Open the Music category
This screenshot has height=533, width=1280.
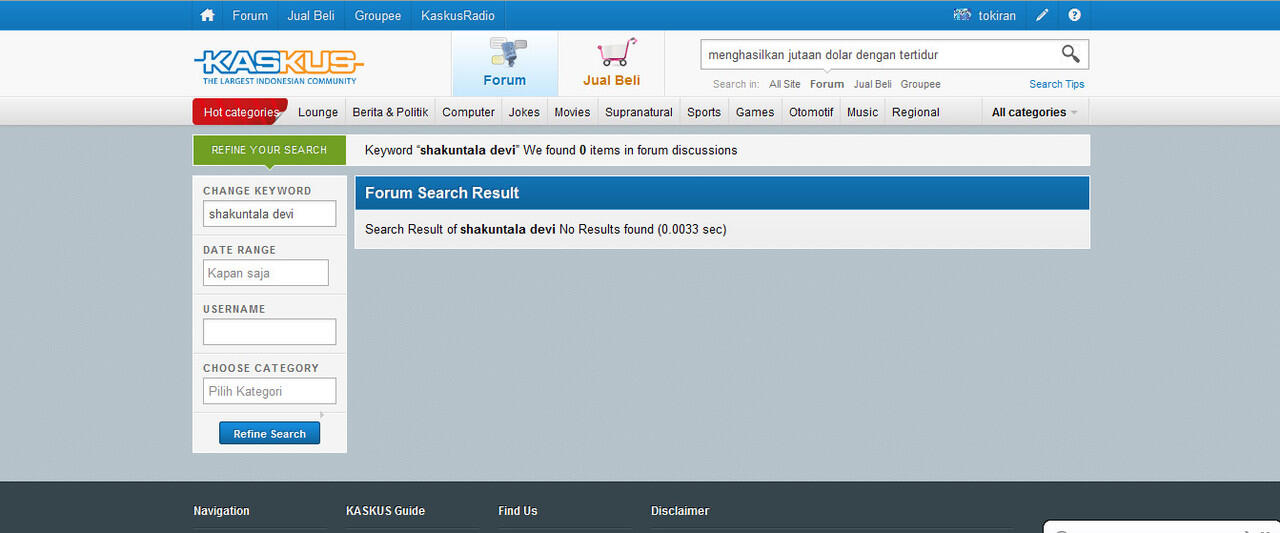pos(862,112)
